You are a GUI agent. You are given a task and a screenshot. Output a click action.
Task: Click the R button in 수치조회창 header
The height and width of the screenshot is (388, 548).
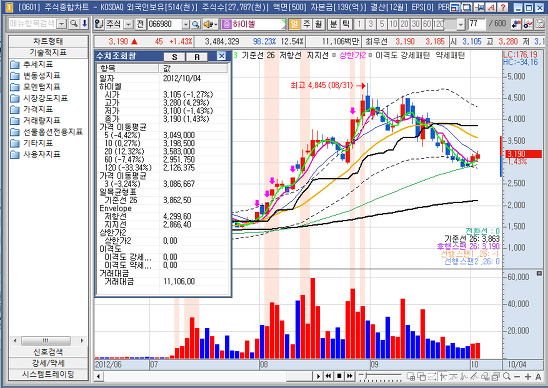197,57
